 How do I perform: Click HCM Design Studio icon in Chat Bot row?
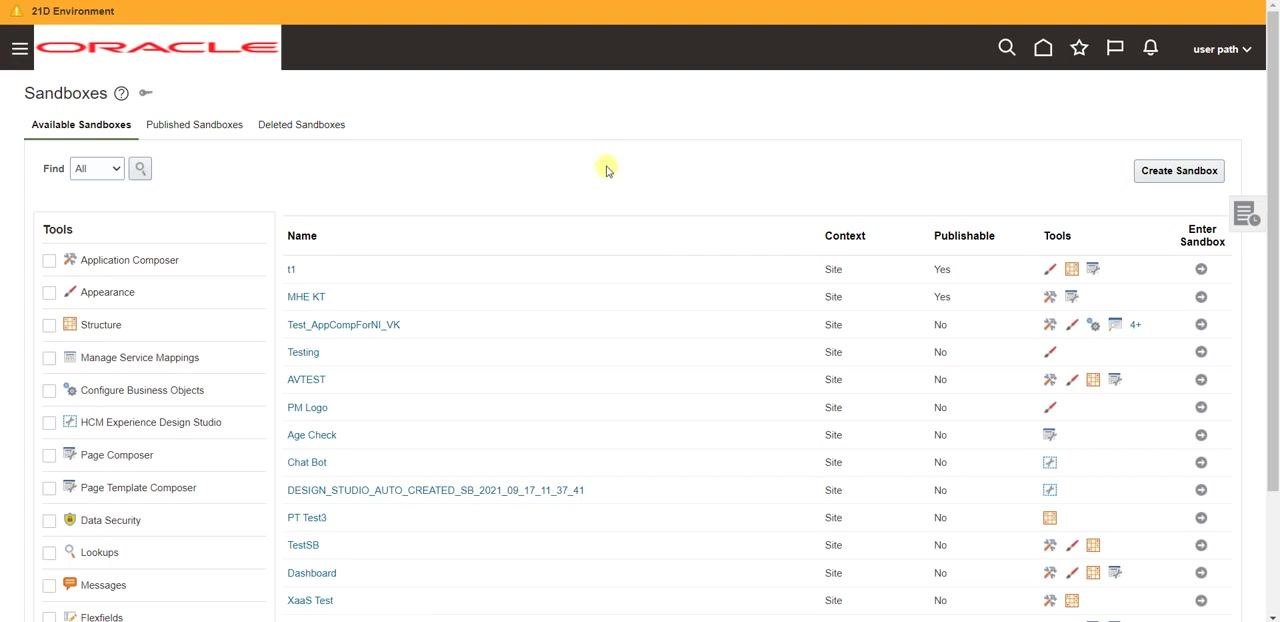tap(1050, 463)
